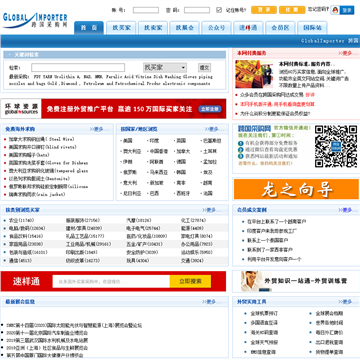The height and width of the screenshot is (360, 360).
Task: Open the 公众号 navigation tab
Action: click(216, 28)
